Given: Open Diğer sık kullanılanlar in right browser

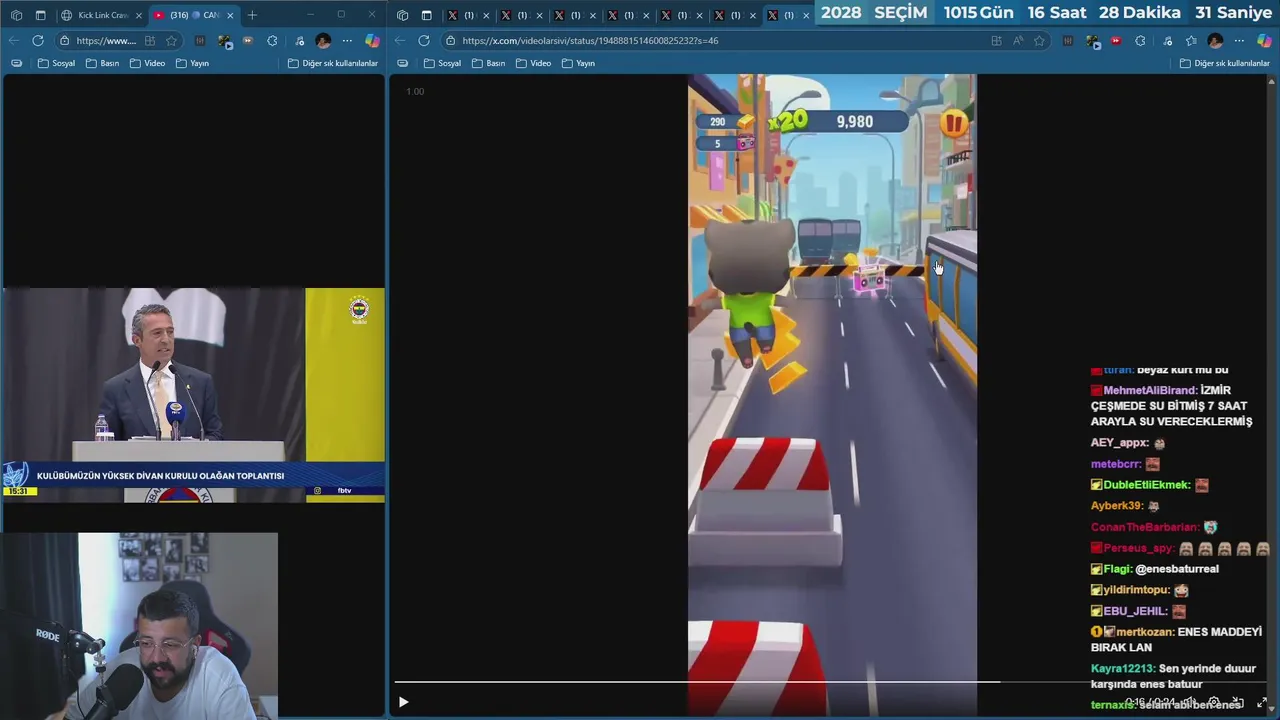Looking at the screenshot, I should [x=1225, y=63].
